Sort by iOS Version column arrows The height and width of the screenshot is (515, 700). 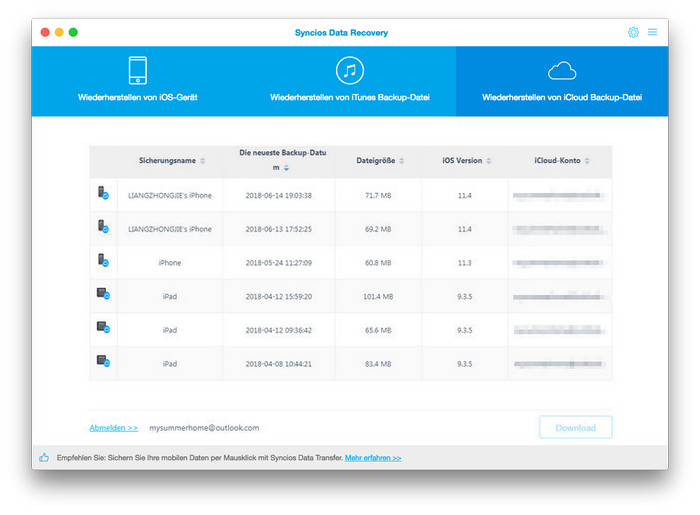(x=489, y=161)
